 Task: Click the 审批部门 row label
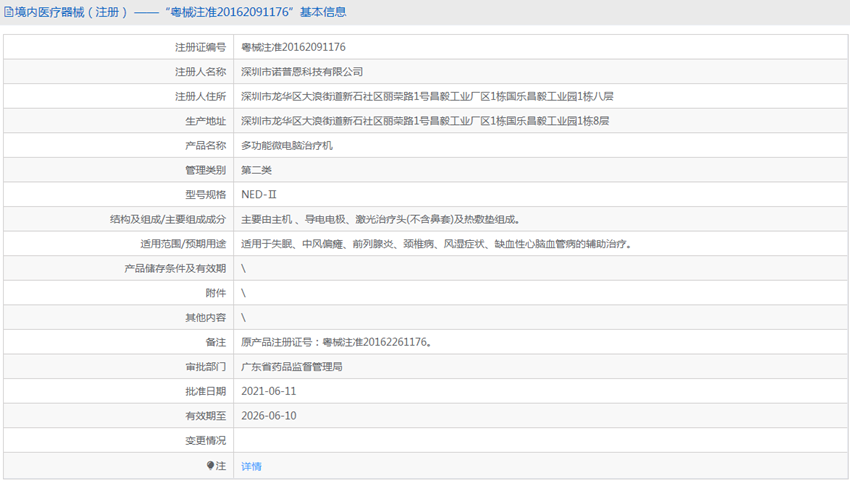[205, 367]
